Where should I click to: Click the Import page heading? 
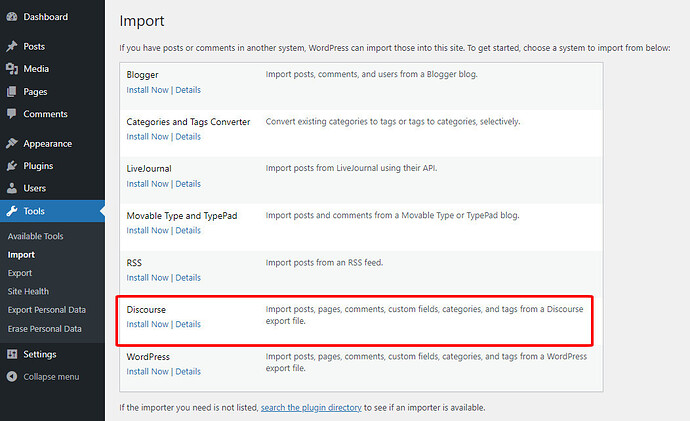click(x=142, y=21)
